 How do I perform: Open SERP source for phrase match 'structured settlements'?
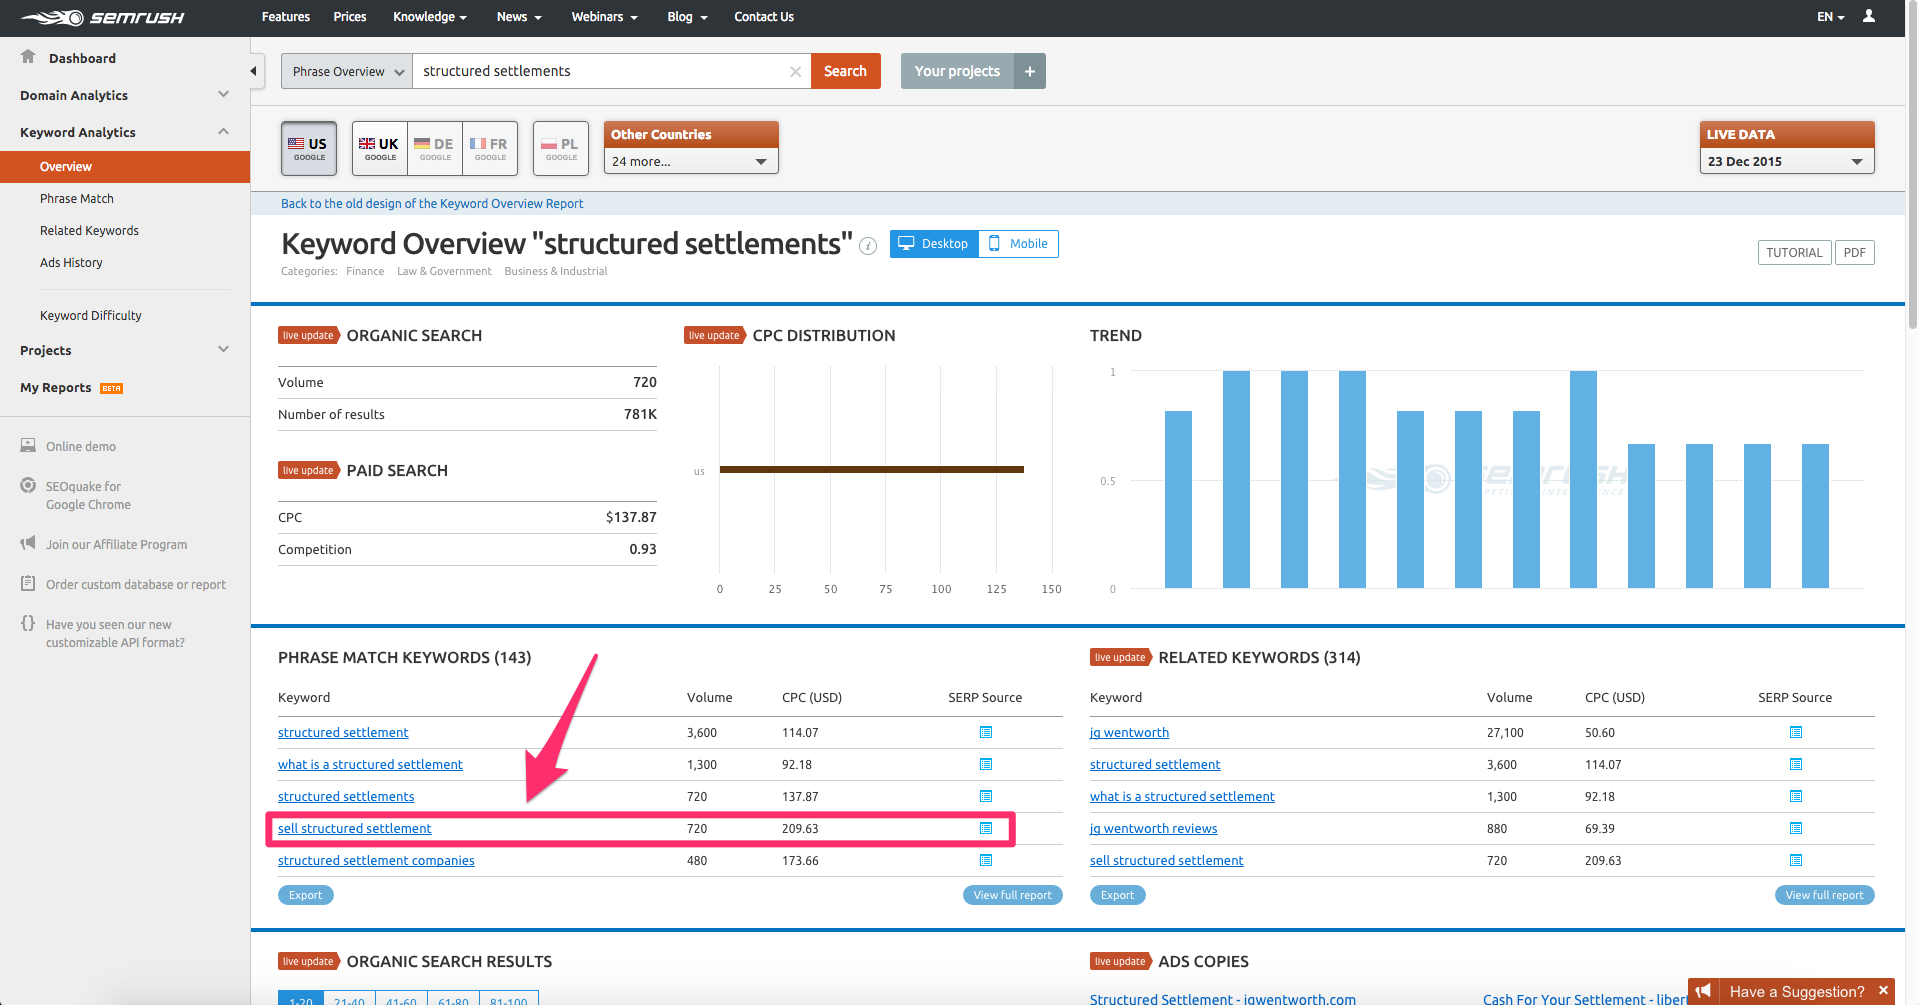pyautogui.click(x=986, y=797)
